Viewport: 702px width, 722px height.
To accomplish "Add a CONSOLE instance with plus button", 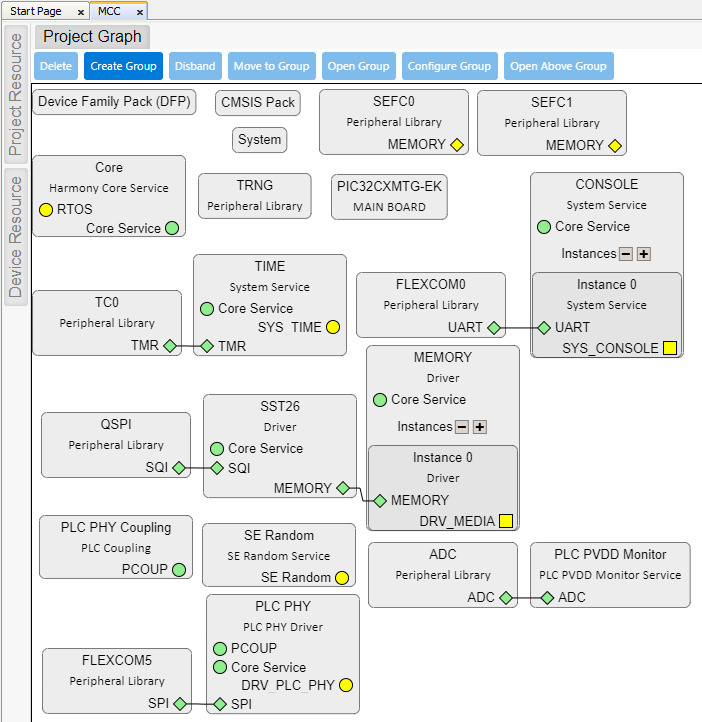I will tap(644, 254).
